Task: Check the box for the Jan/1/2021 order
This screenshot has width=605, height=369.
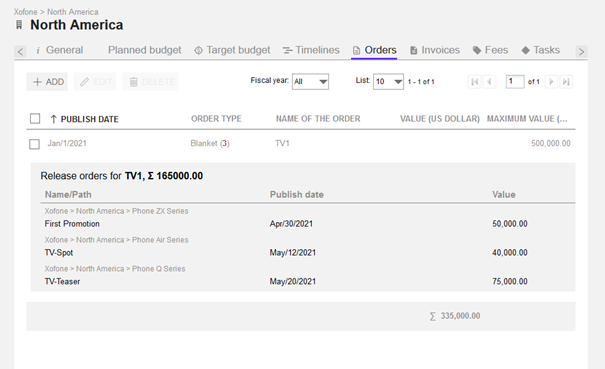Action: (34, 144)
